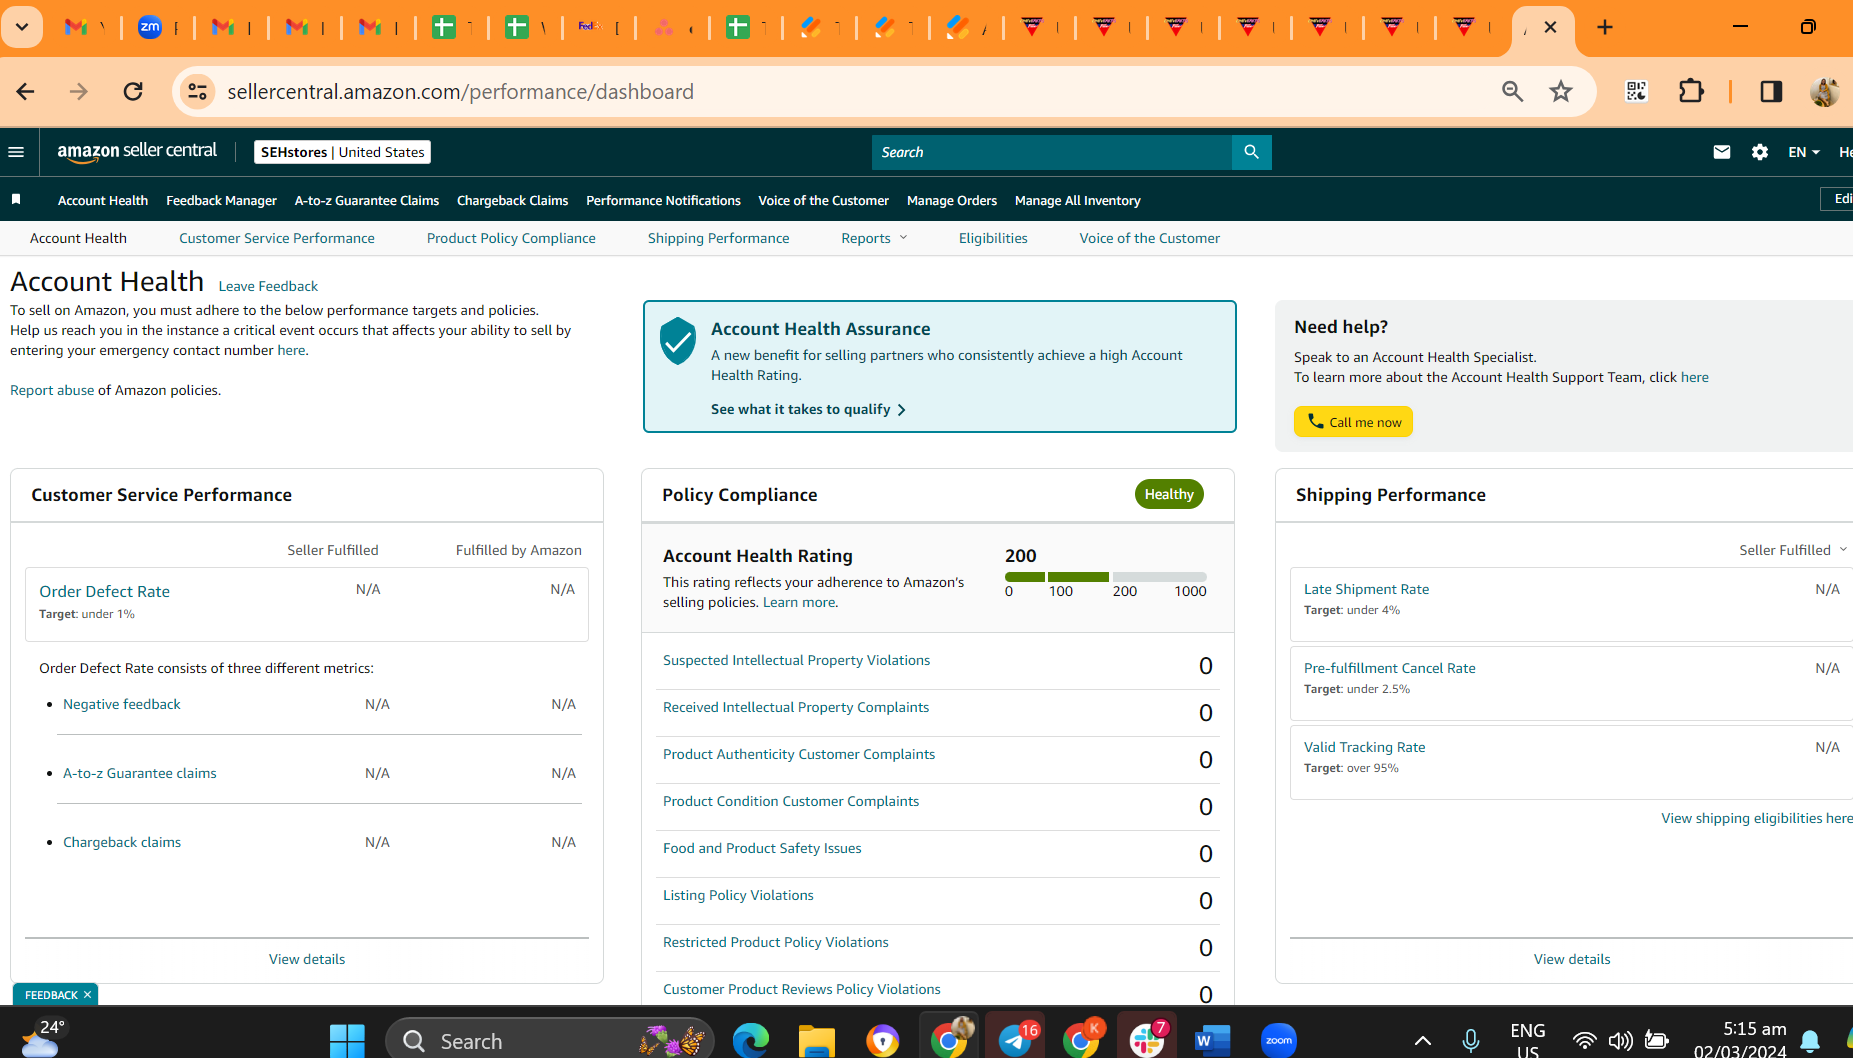Image resolution: width=1853 pixels, height=1058 pixels.
Task: Open the browser extensions puzzle icon
Action: [x=1691, y=92]
